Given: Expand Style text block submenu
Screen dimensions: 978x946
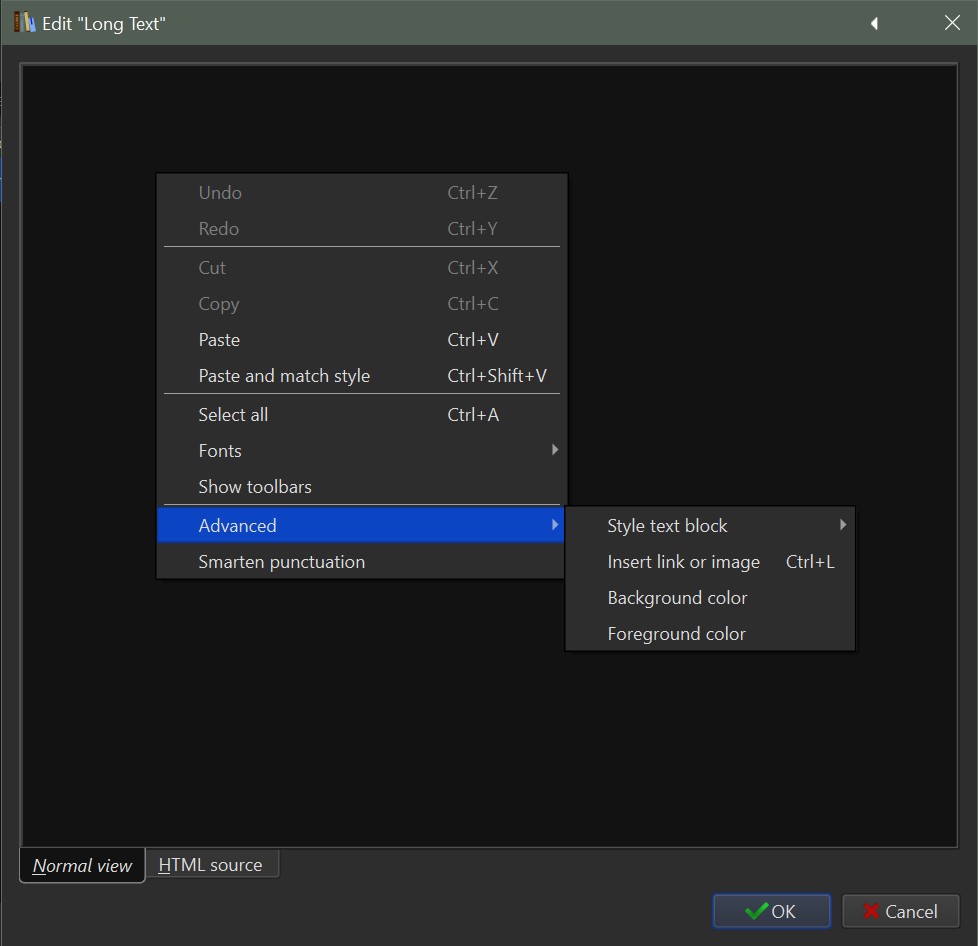Looking at the screenshot, I should 710,526.
